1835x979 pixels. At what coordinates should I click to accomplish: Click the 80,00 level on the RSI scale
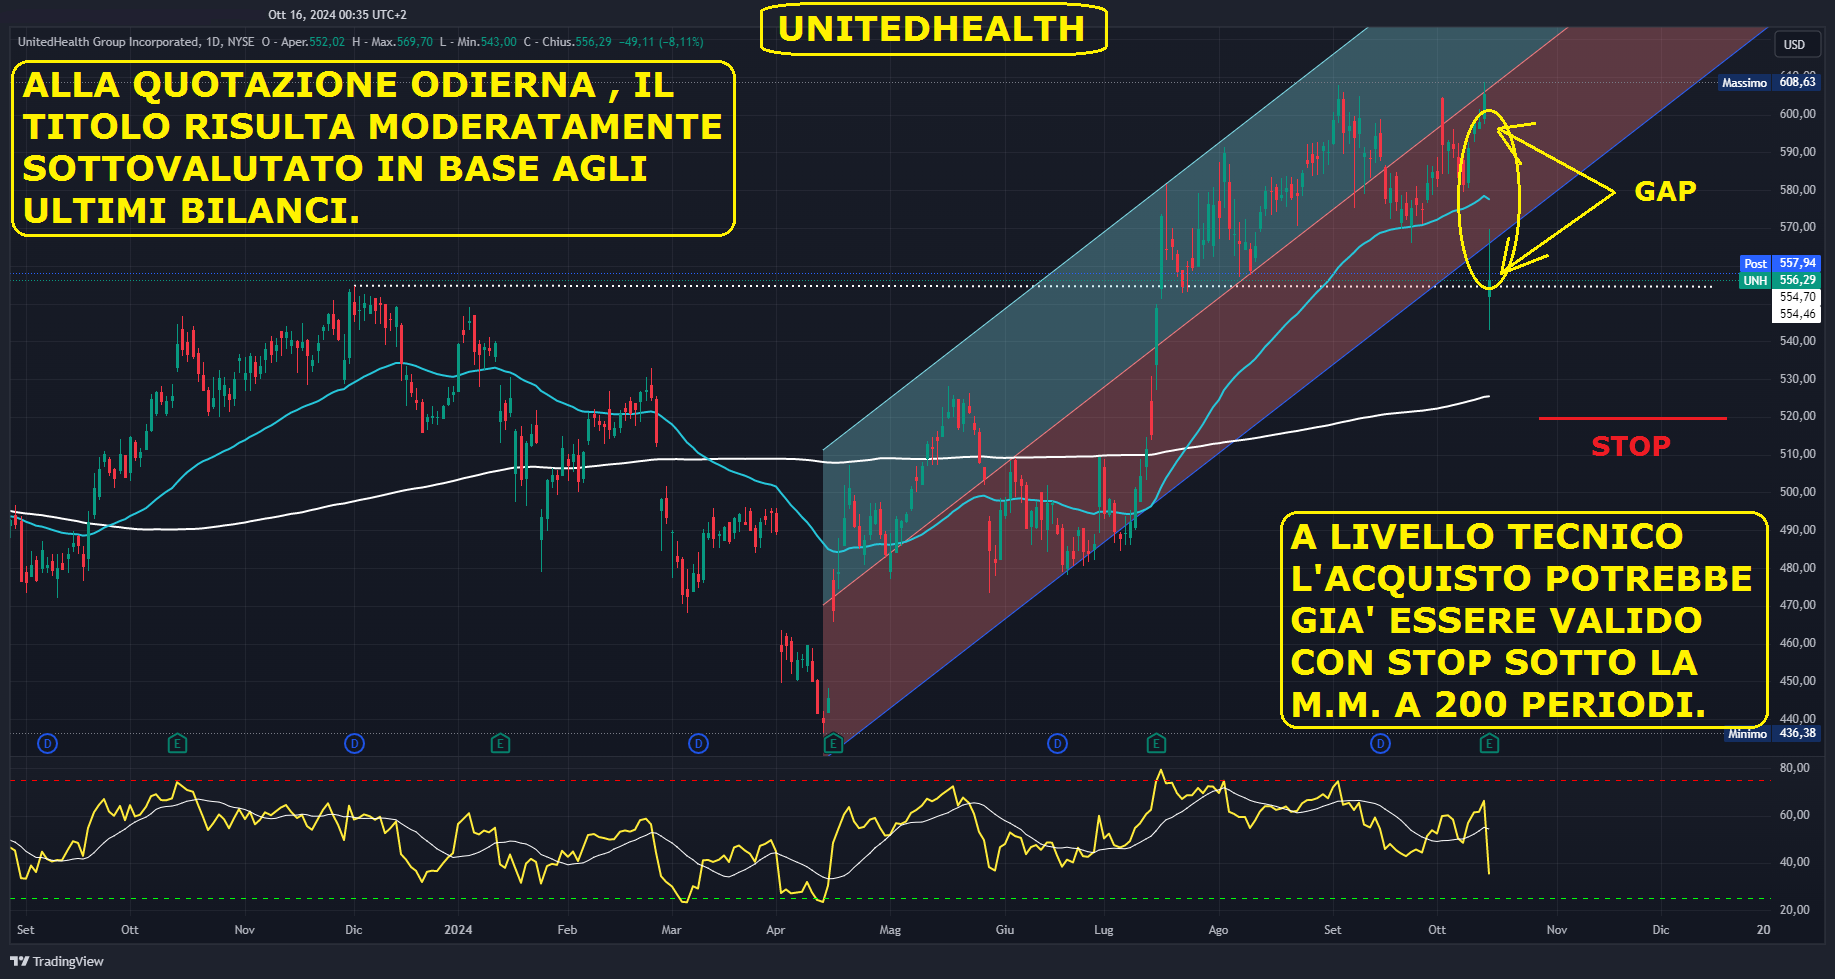pos(1794,768)
